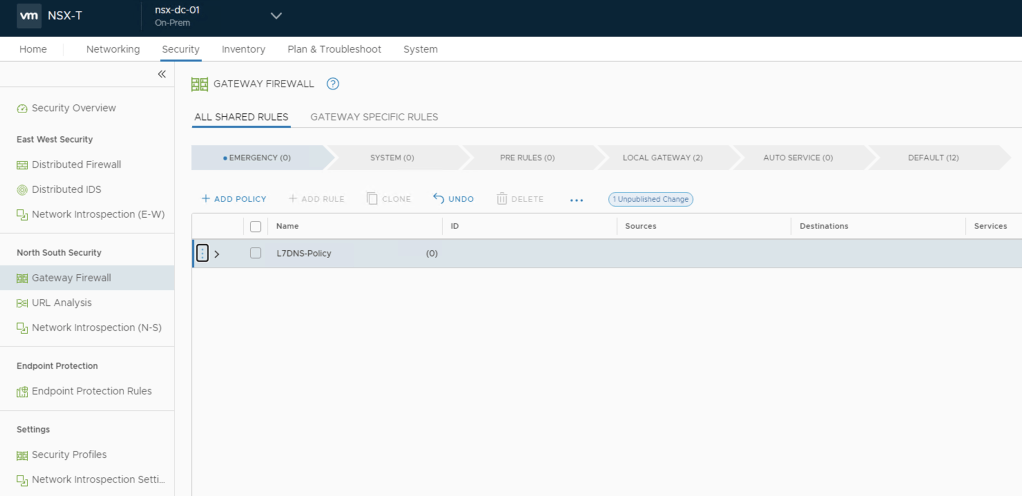Open the nsx-dc-01 site dropdown
The image size is (1022, 496).
point(276,16)
